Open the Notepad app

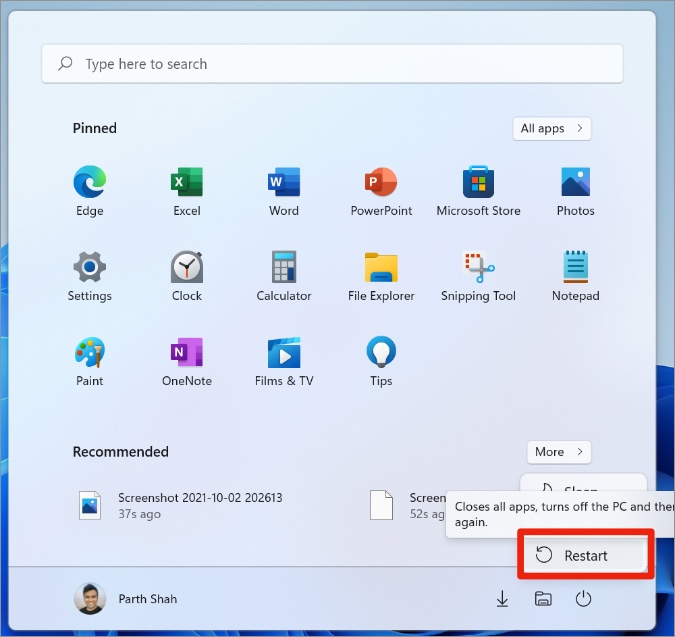click(576, 276)
